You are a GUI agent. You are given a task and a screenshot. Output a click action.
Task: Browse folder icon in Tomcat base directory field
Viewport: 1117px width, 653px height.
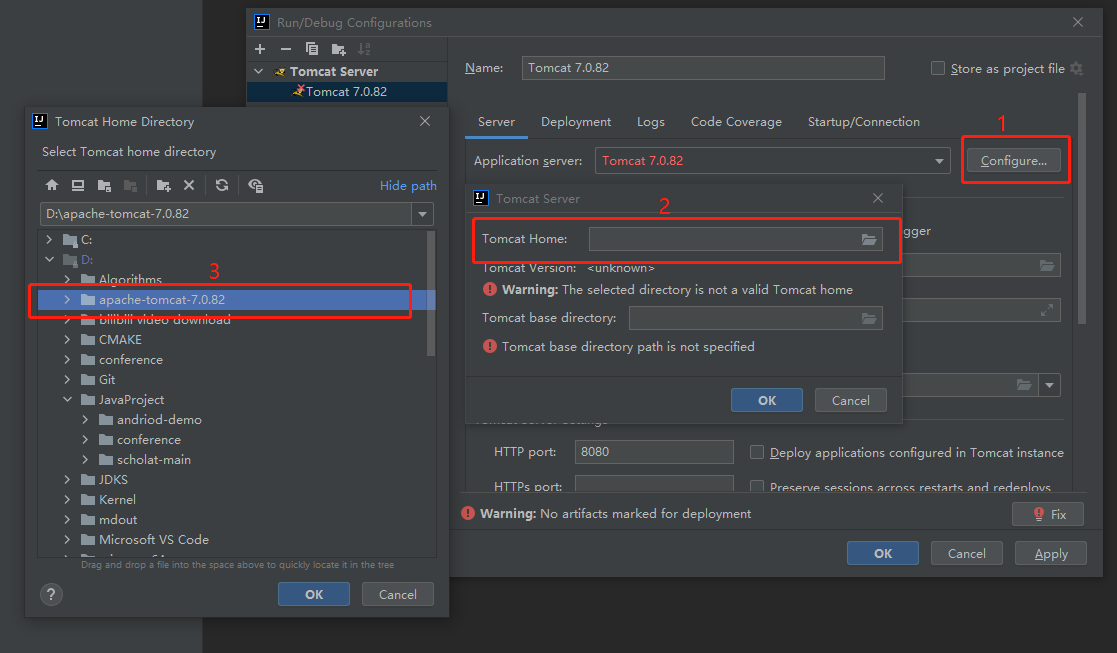pyautogui.click(x=868, y=318)
